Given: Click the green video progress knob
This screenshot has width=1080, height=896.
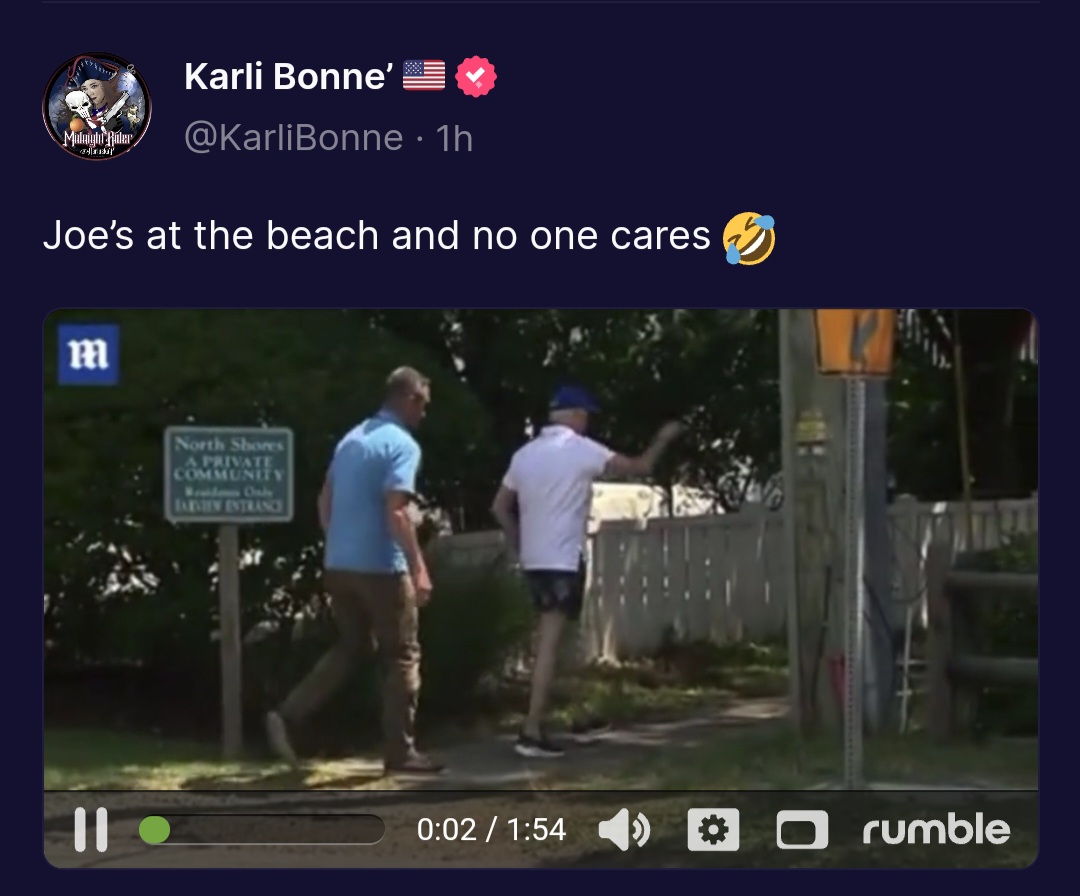Looking at the screenshot, I should click(154, 830).
